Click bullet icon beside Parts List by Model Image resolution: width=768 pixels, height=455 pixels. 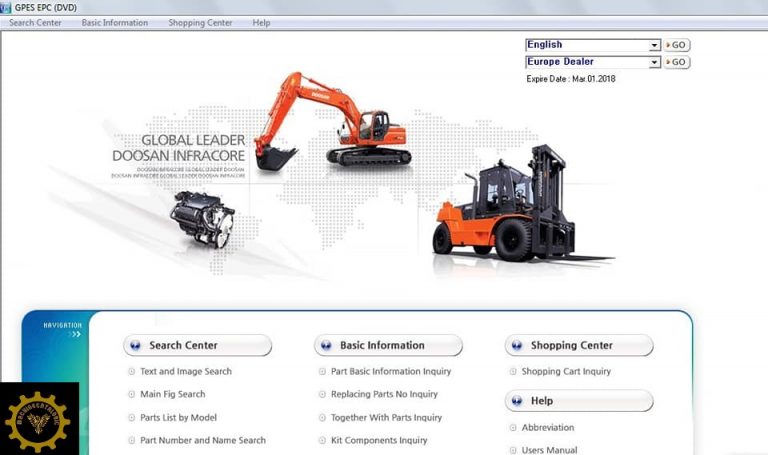131,418
